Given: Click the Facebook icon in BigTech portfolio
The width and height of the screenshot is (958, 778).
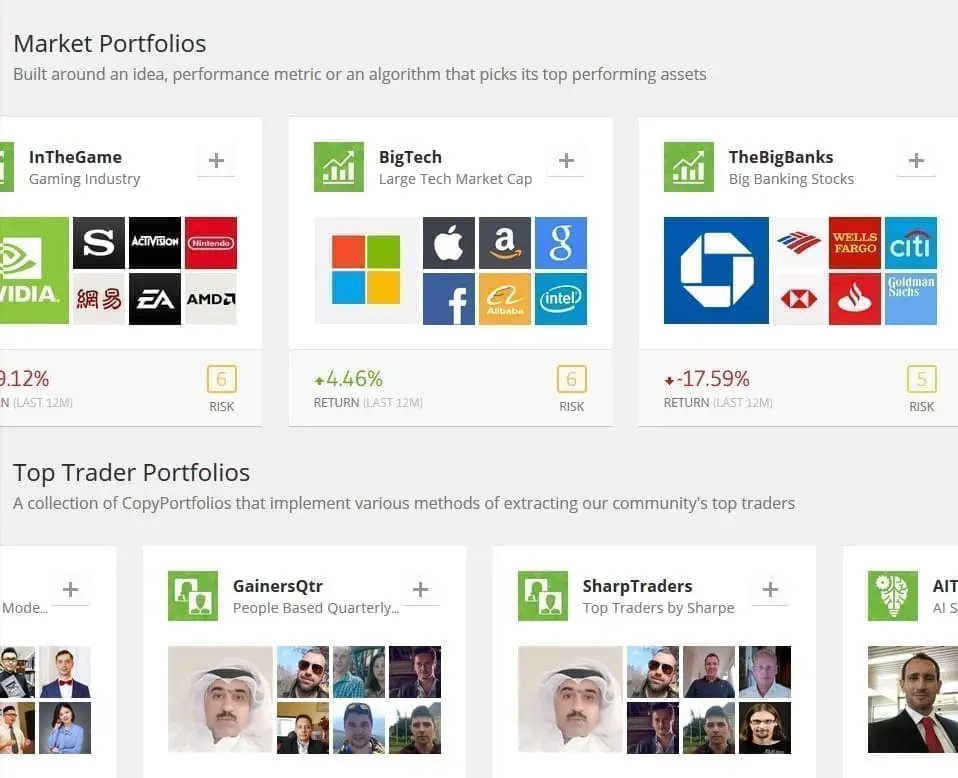Looking at the screenshot, I should pyautogui.click(x=448, y=299).
